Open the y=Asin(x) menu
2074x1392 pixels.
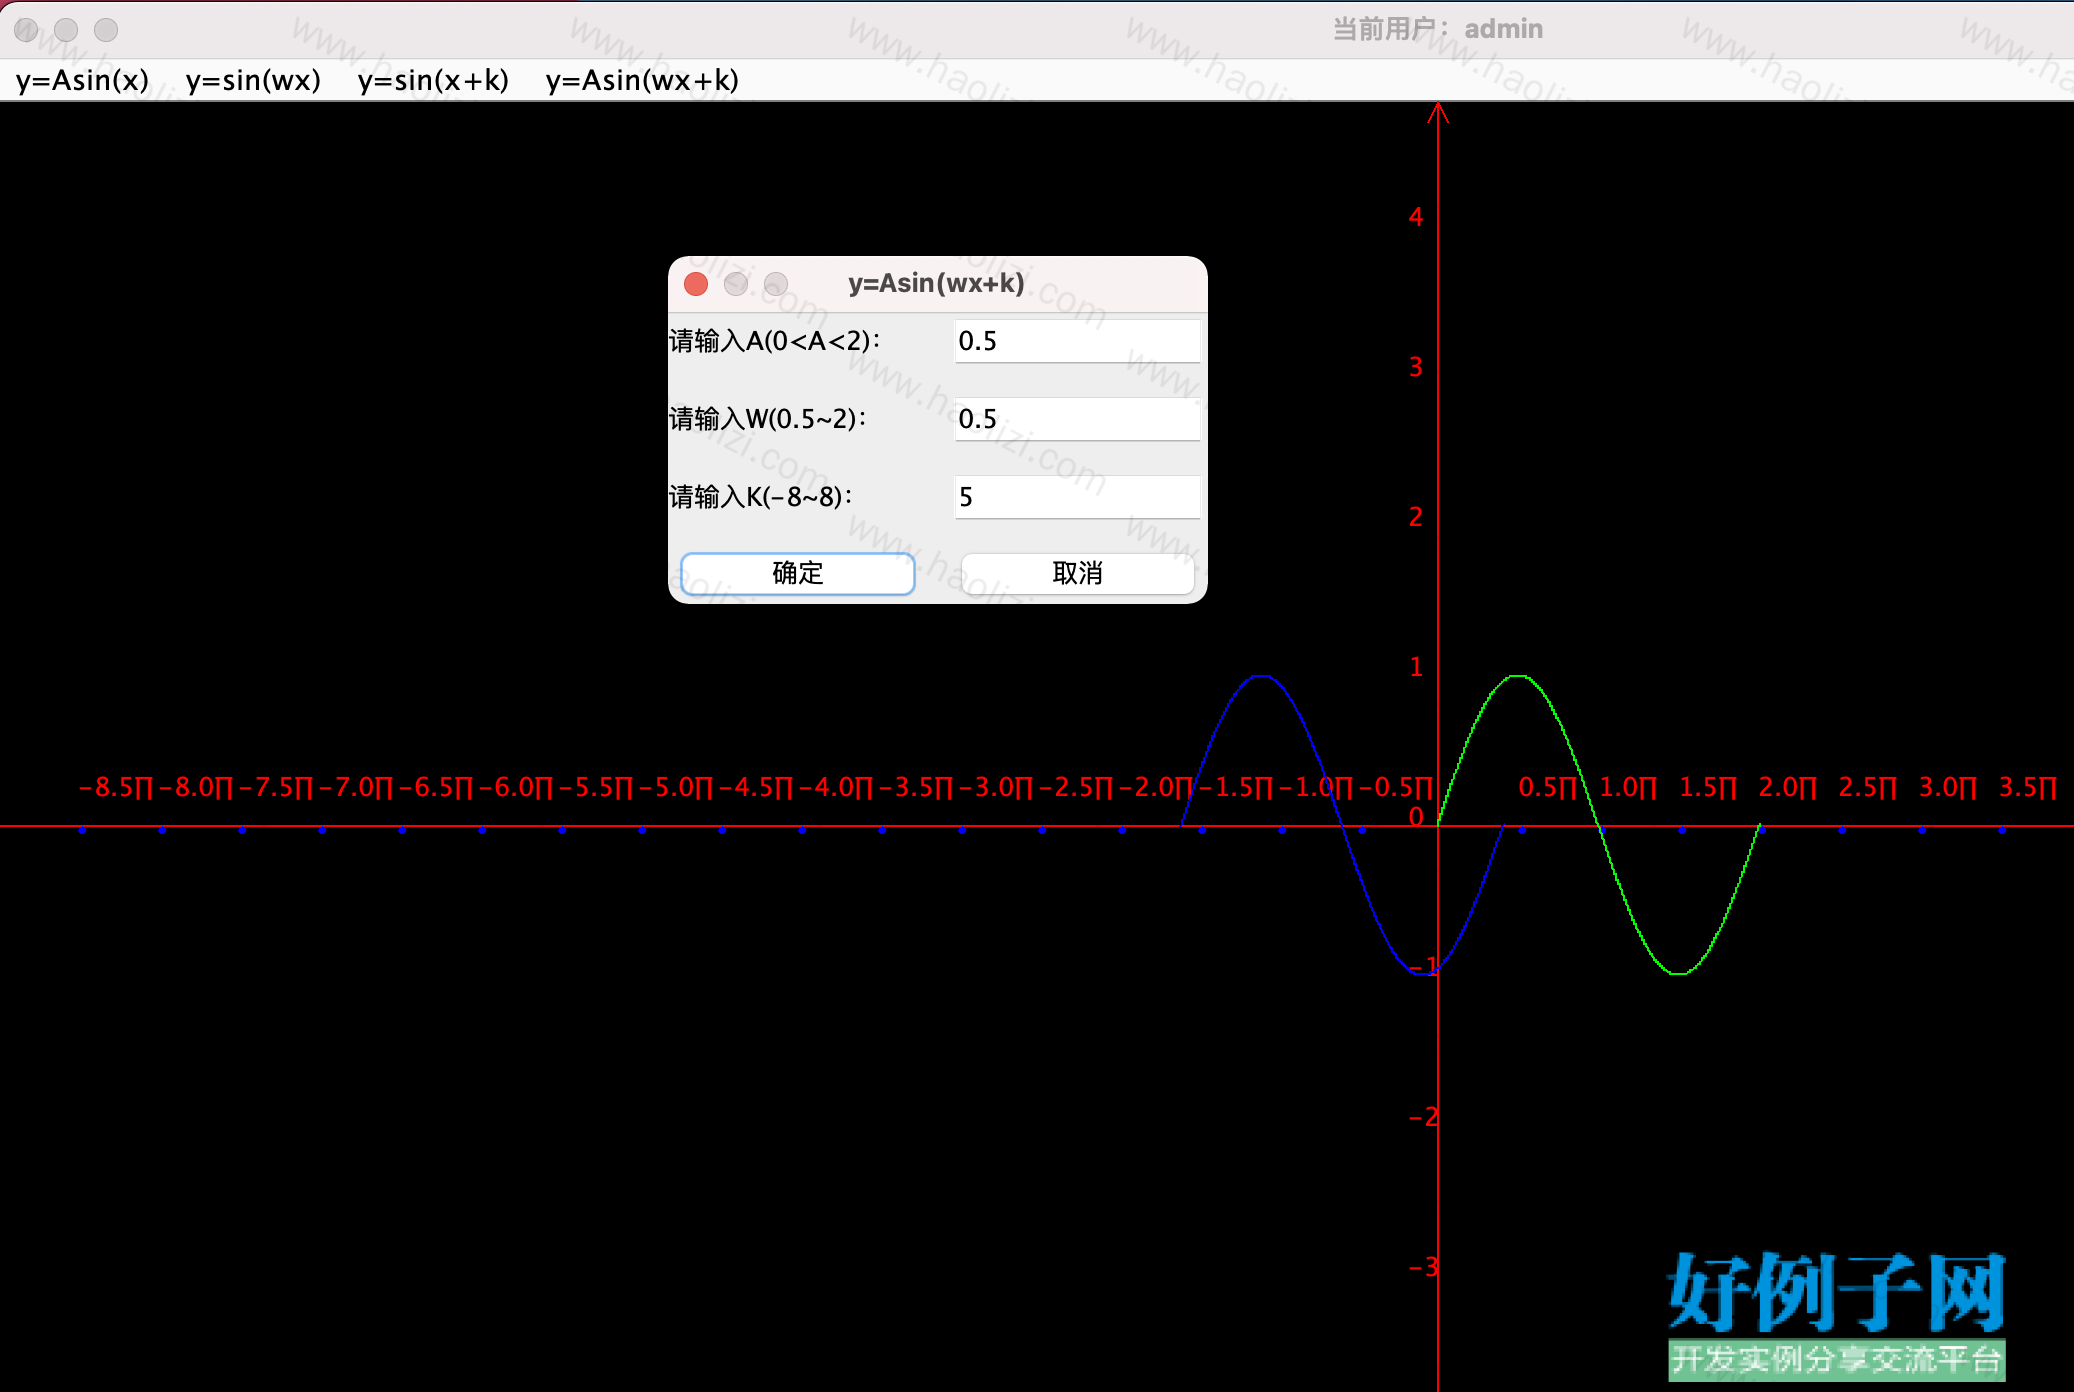click(82, 80)
